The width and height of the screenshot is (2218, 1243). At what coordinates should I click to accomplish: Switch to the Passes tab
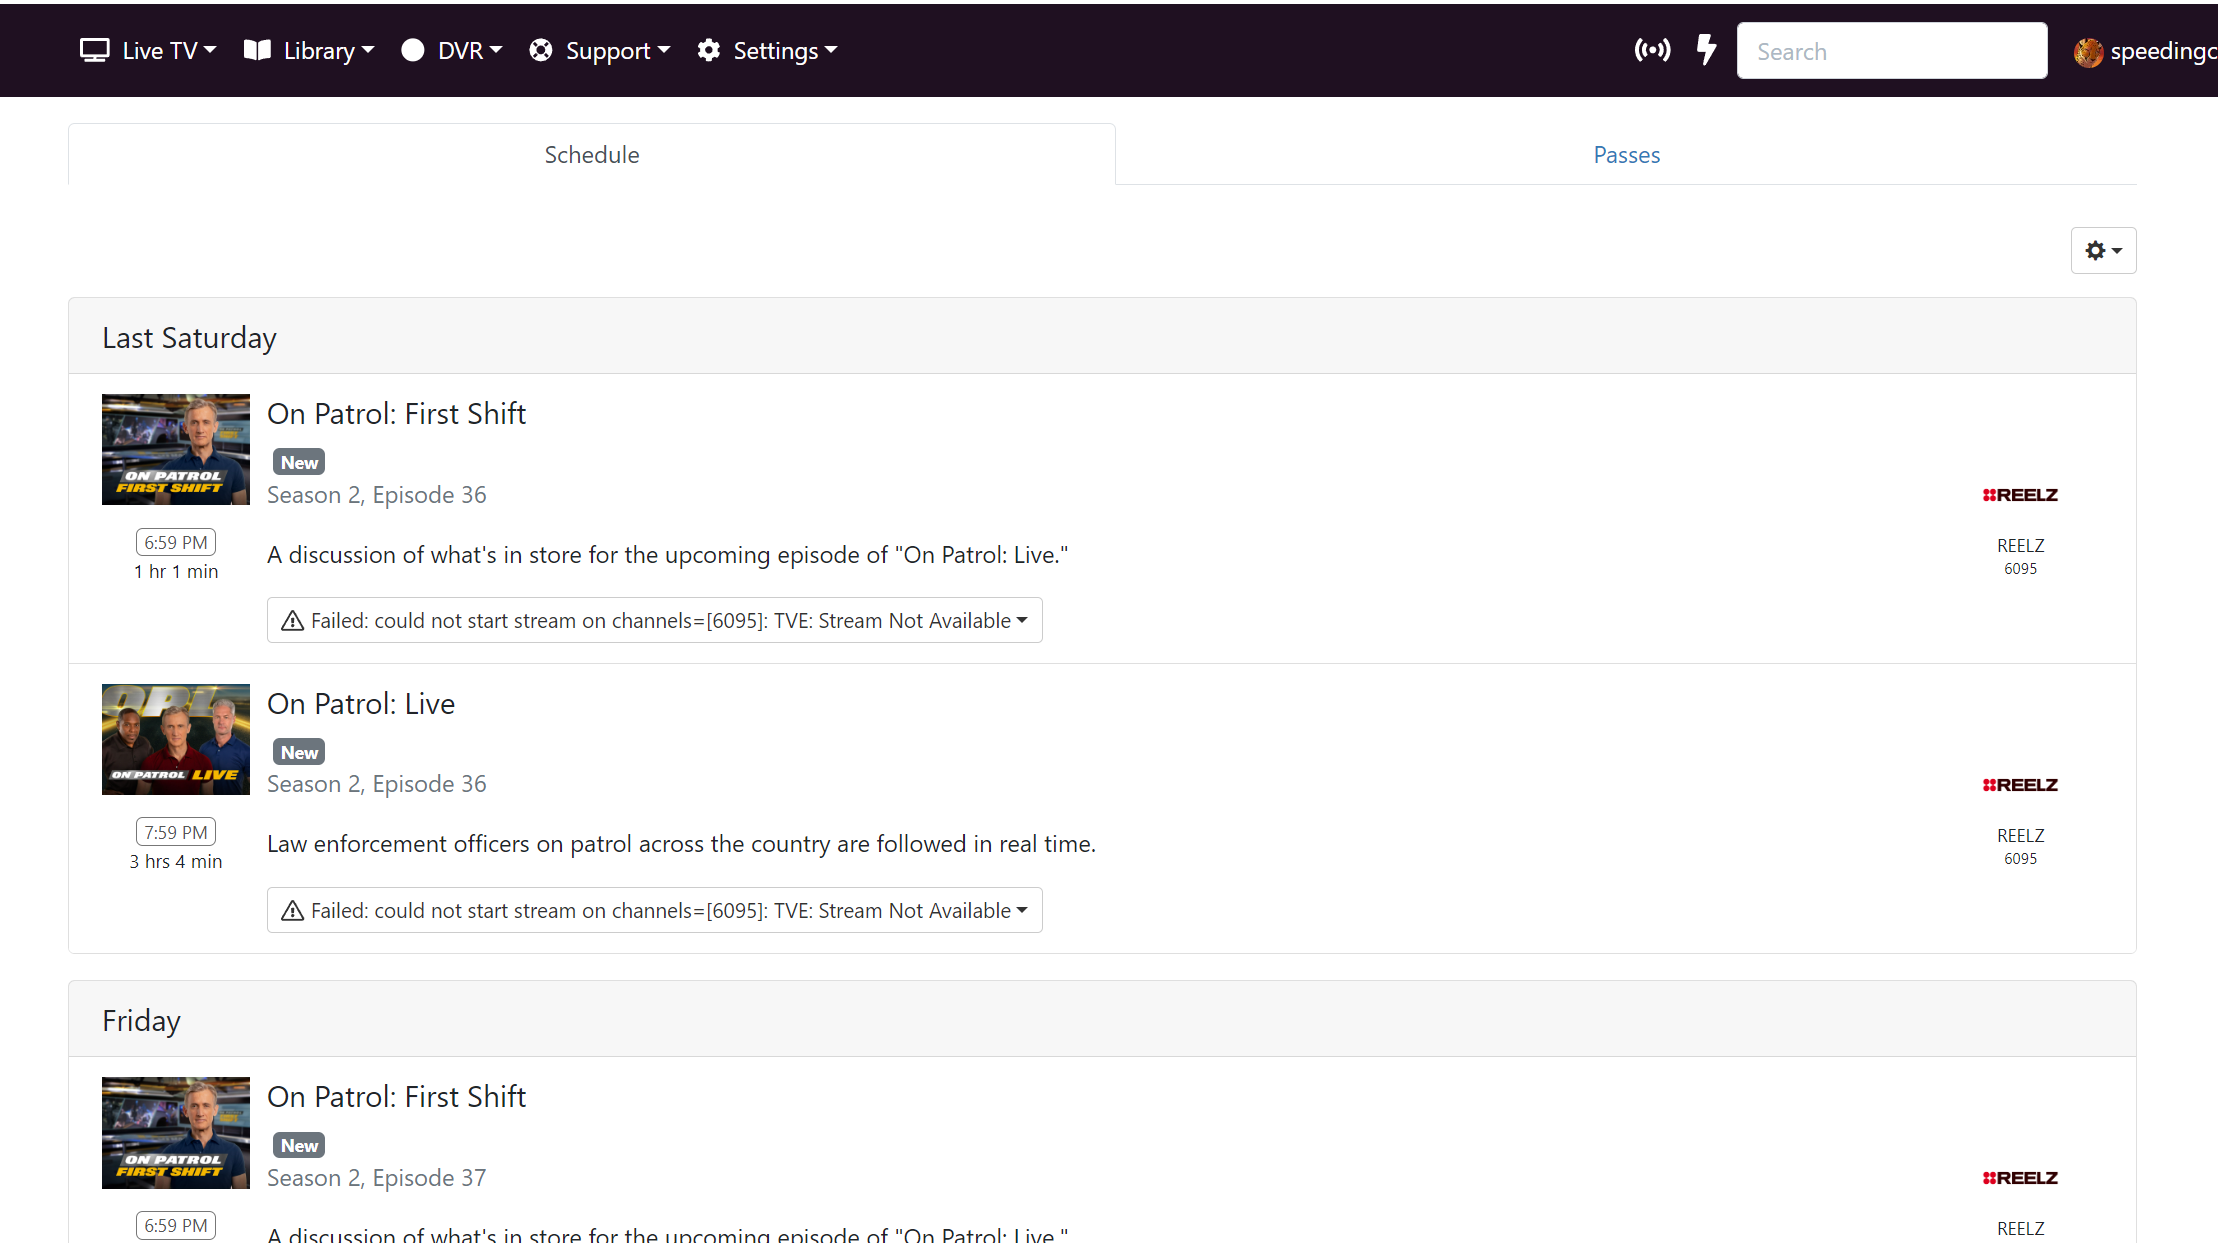(1626, 155)
